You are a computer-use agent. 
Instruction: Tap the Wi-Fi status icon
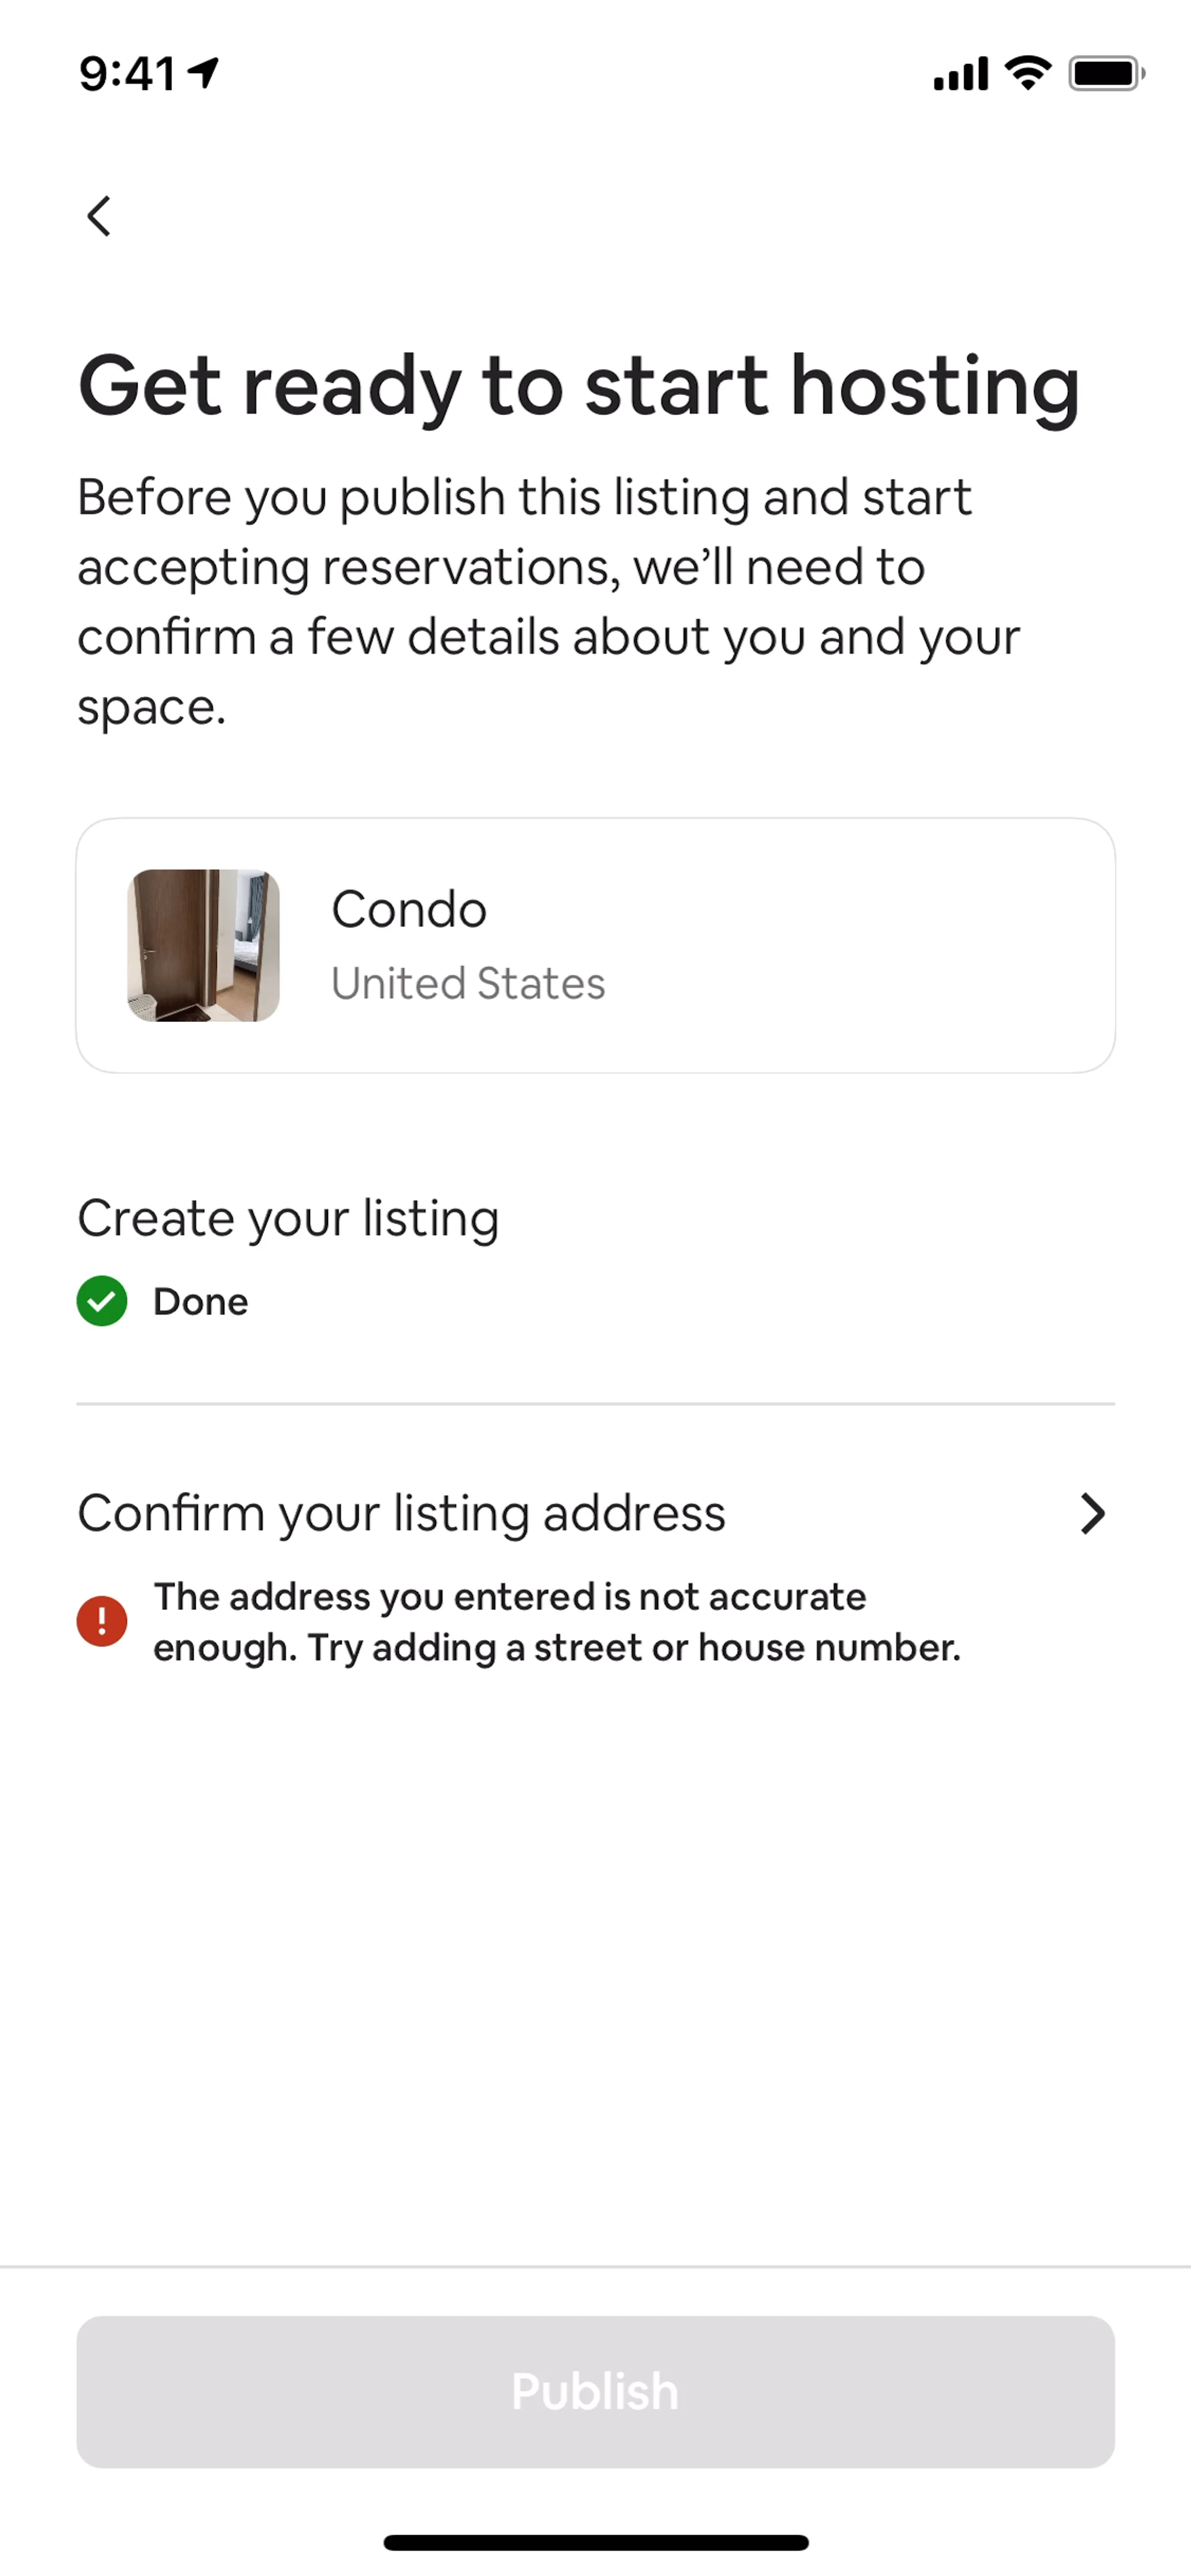pos(1028,73)
